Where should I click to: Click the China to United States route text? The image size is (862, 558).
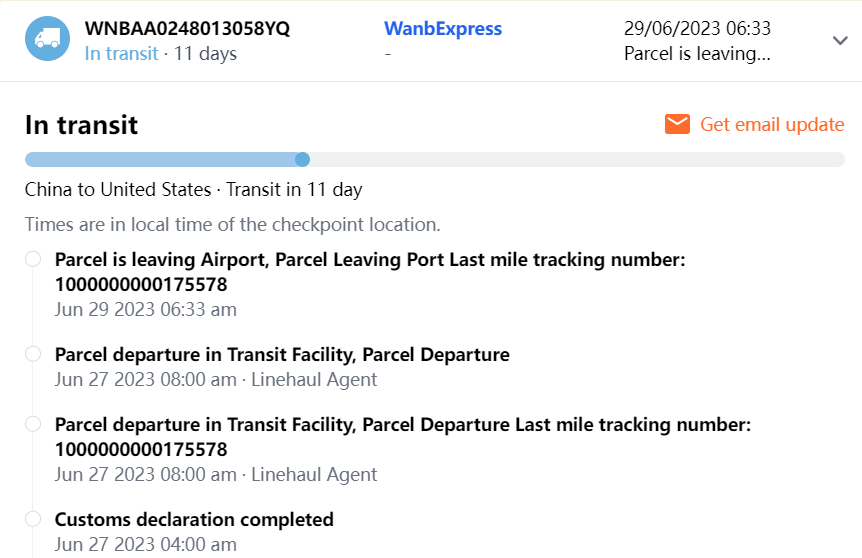[x=117, y=189]
